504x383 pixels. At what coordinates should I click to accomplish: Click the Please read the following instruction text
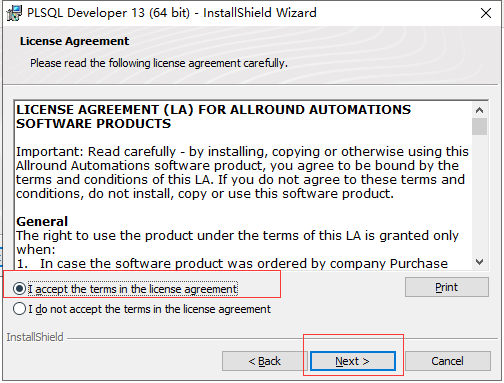159,63
